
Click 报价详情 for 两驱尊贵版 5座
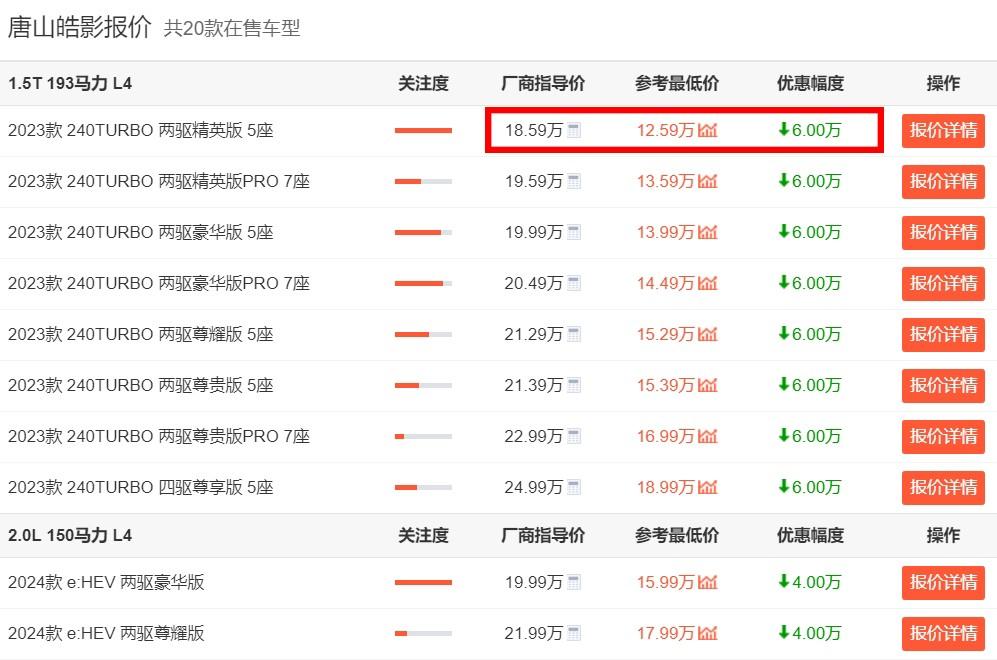(x=943, y=385)
